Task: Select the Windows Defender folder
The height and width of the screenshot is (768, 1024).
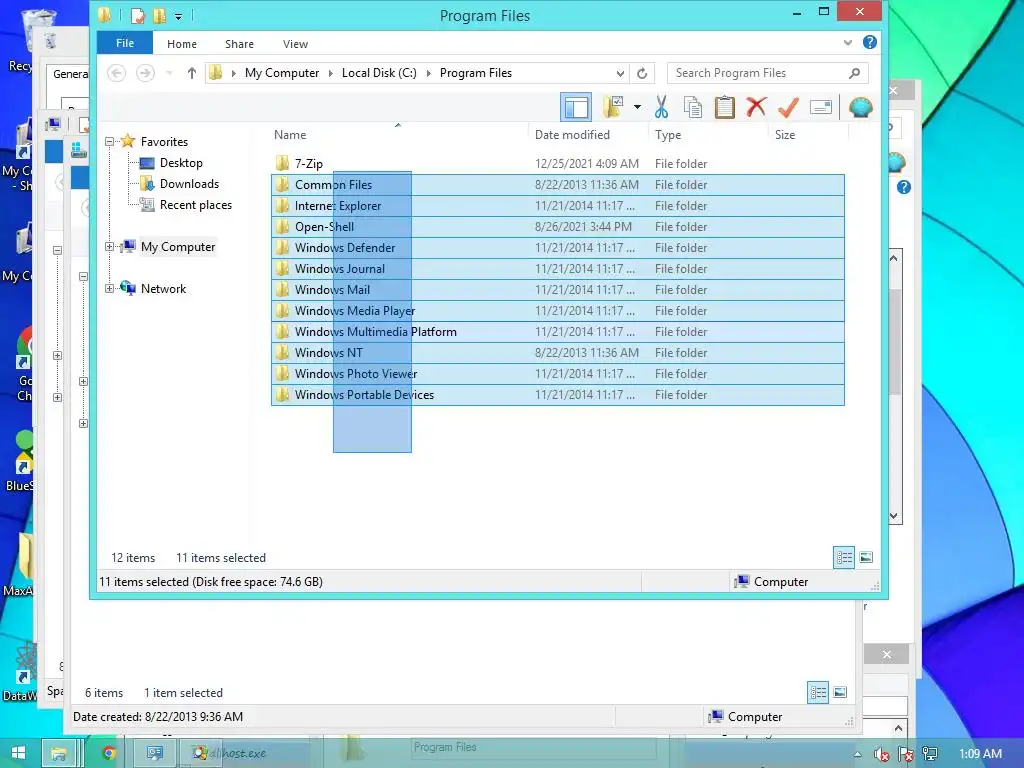Action: point(558,248)
